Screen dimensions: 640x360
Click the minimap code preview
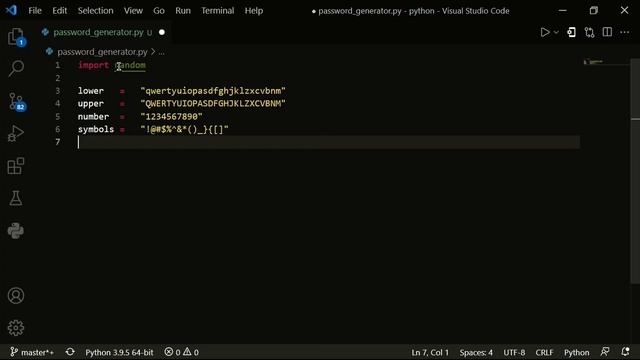[x=593, y=62]
